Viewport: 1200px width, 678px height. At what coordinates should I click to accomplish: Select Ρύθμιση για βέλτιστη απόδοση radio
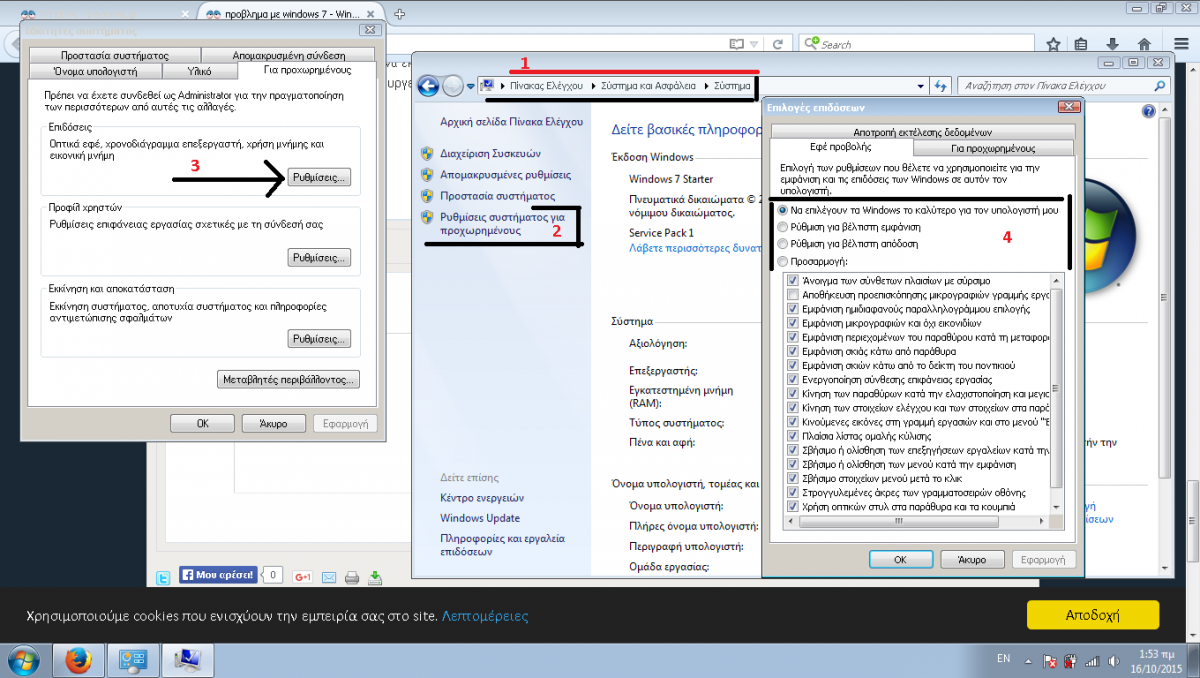point(782,243)
